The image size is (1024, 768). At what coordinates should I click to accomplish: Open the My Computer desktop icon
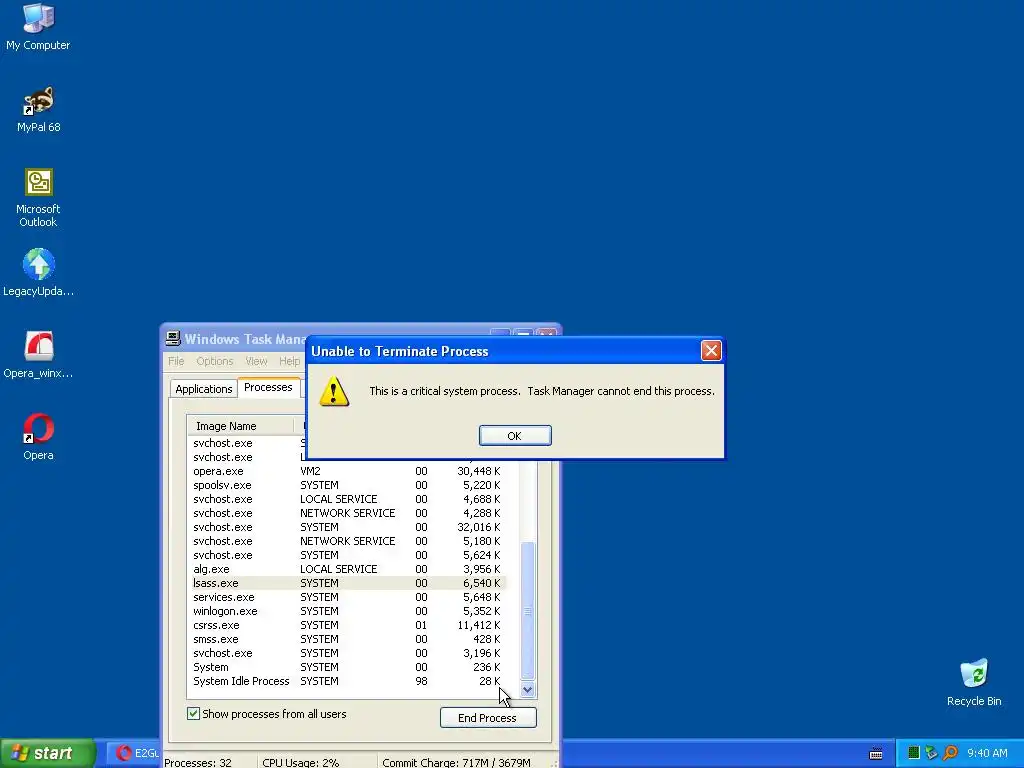point(38,27)
